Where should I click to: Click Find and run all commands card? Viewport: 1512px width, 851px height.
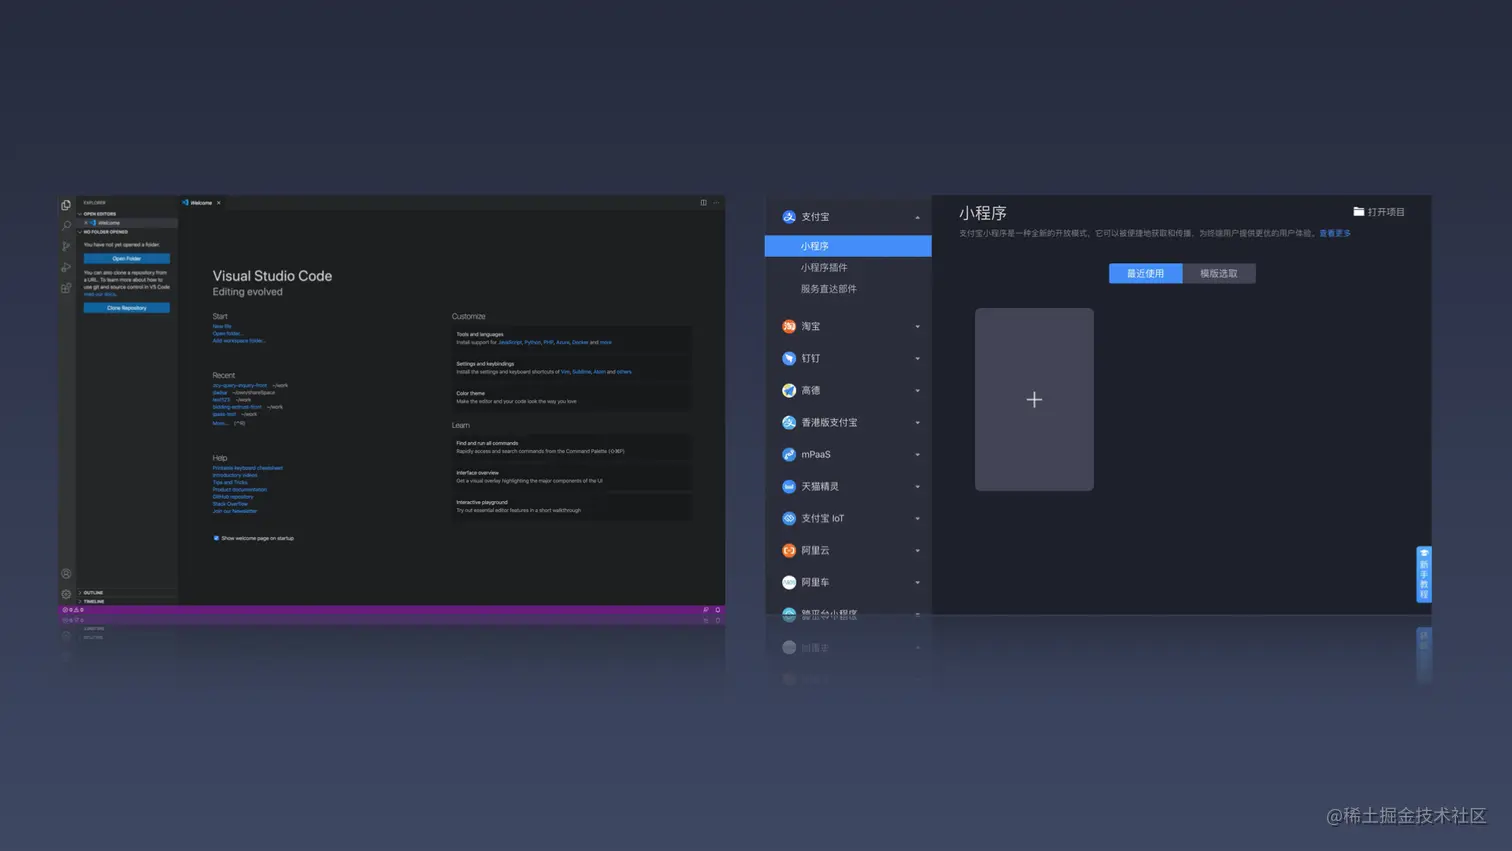pyautogui.click(x=571, y=447)
